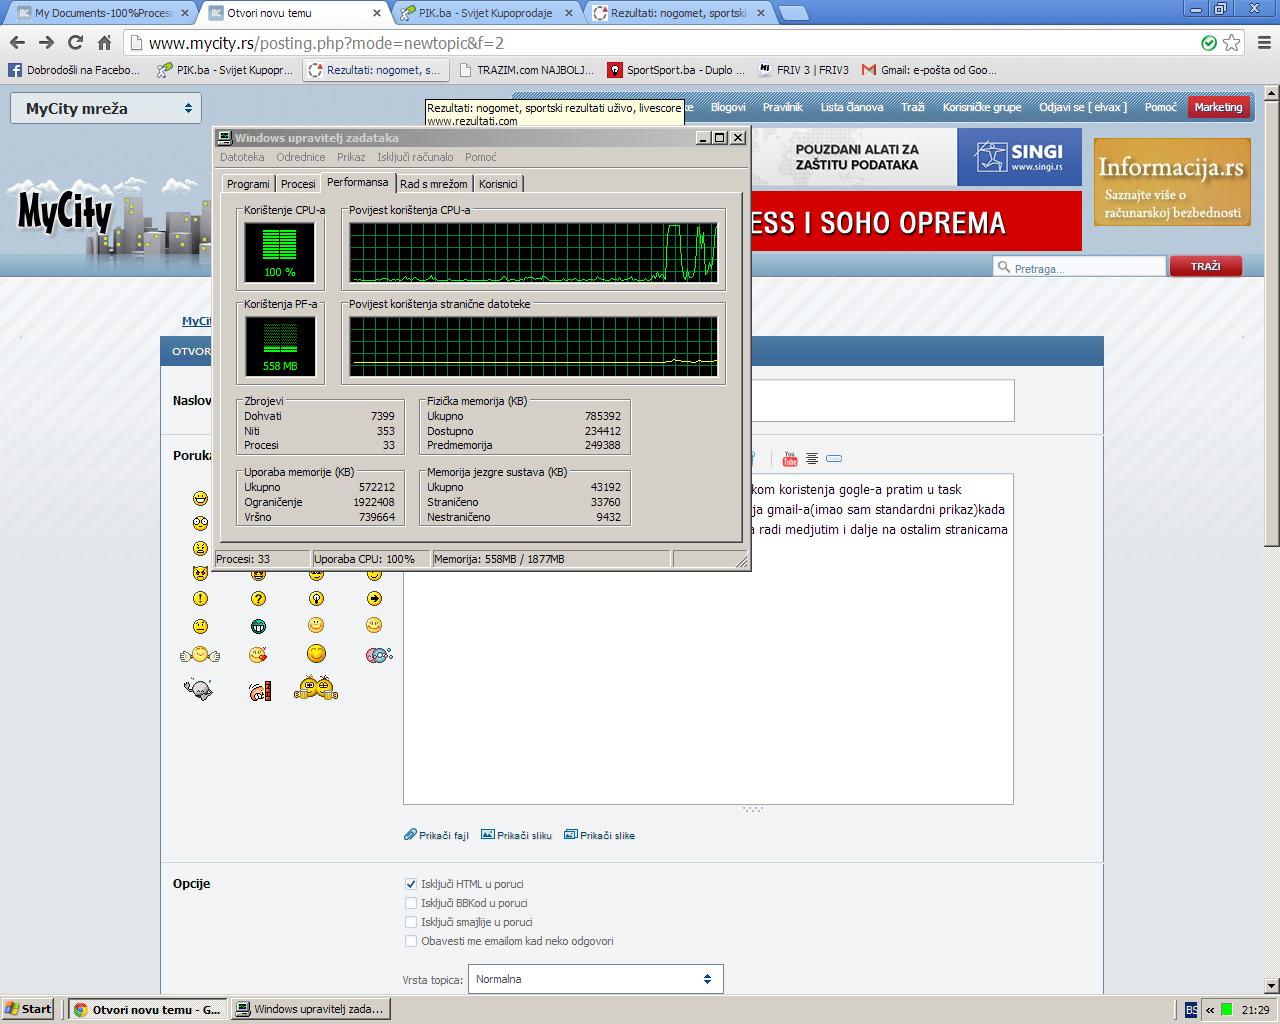Check 'Isključi smajlije u poruci'
Screen dimensions: 1280x1024
pyautogui.click(x=410, y=922)
